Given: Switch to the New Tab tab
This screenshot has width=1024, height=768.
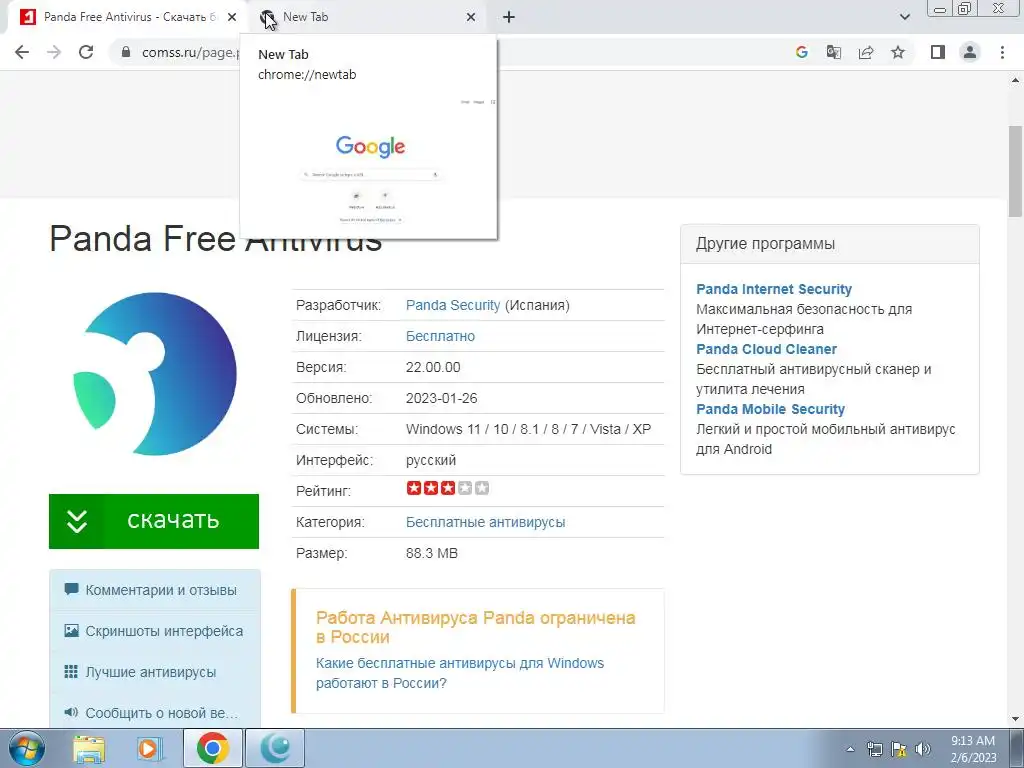Looking at the screenshot, I should (369, 17).
